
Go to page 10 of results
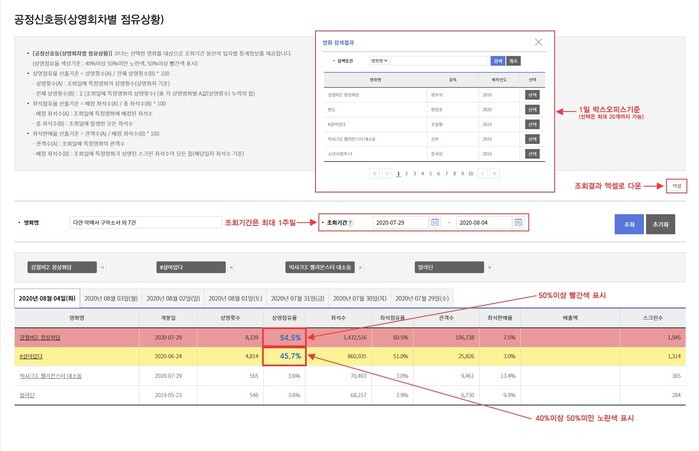click(x=470, y=173)
